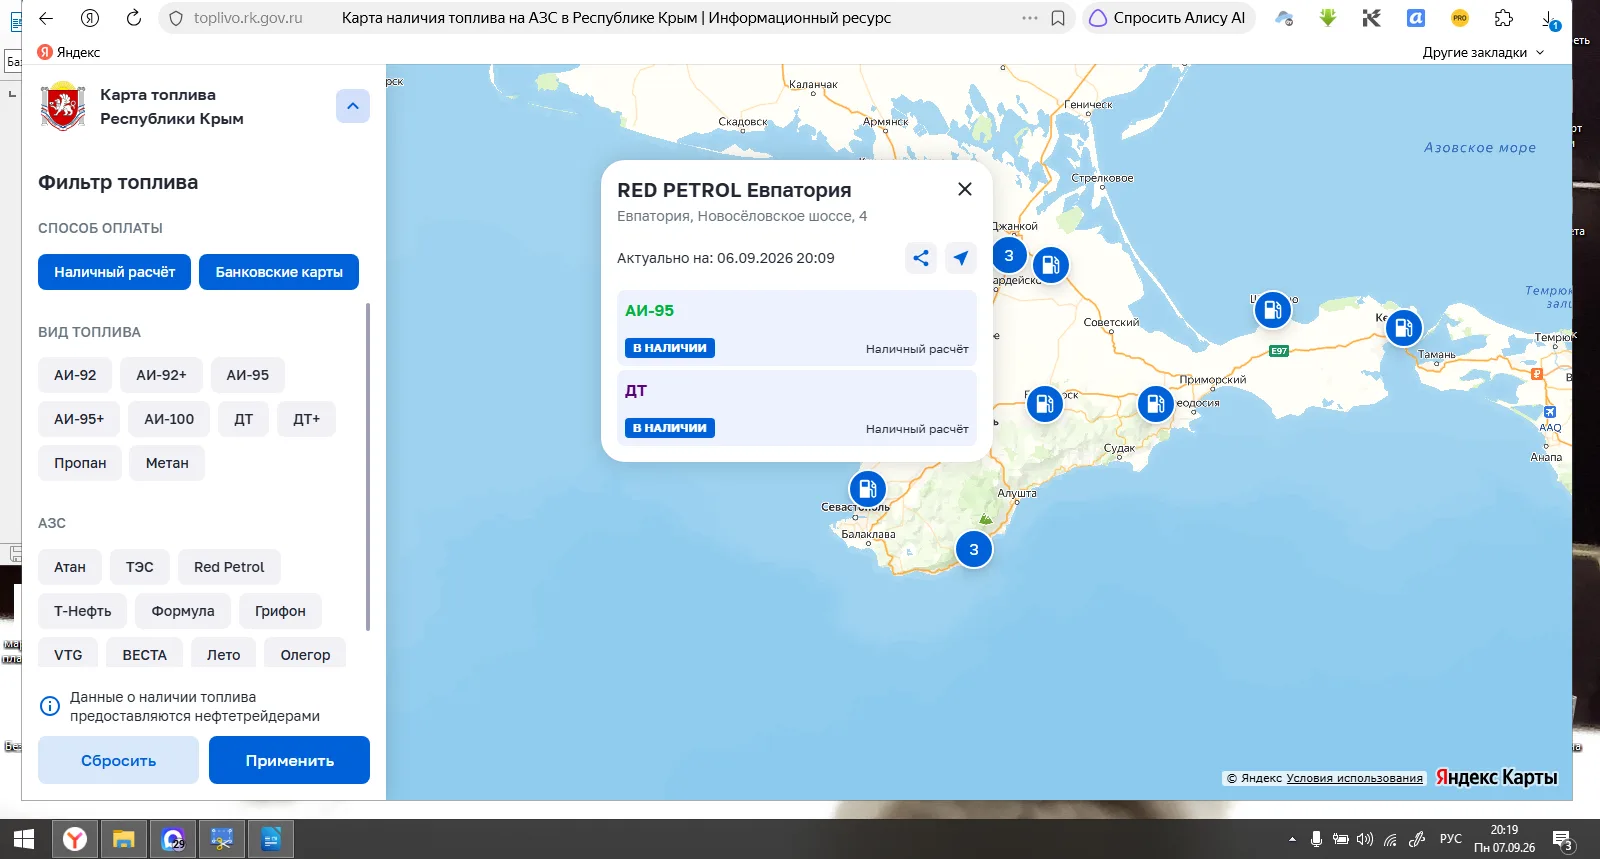The width and height of the screenshot is (1600, 859).
Task: Filter by Лето stations
Action: pyautogui.click(x=223, y=653)
